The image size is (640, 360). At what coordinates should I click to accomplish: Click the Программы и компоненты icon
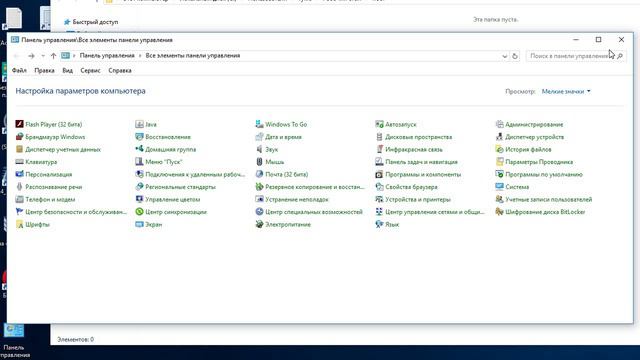(x=379, y=174)
